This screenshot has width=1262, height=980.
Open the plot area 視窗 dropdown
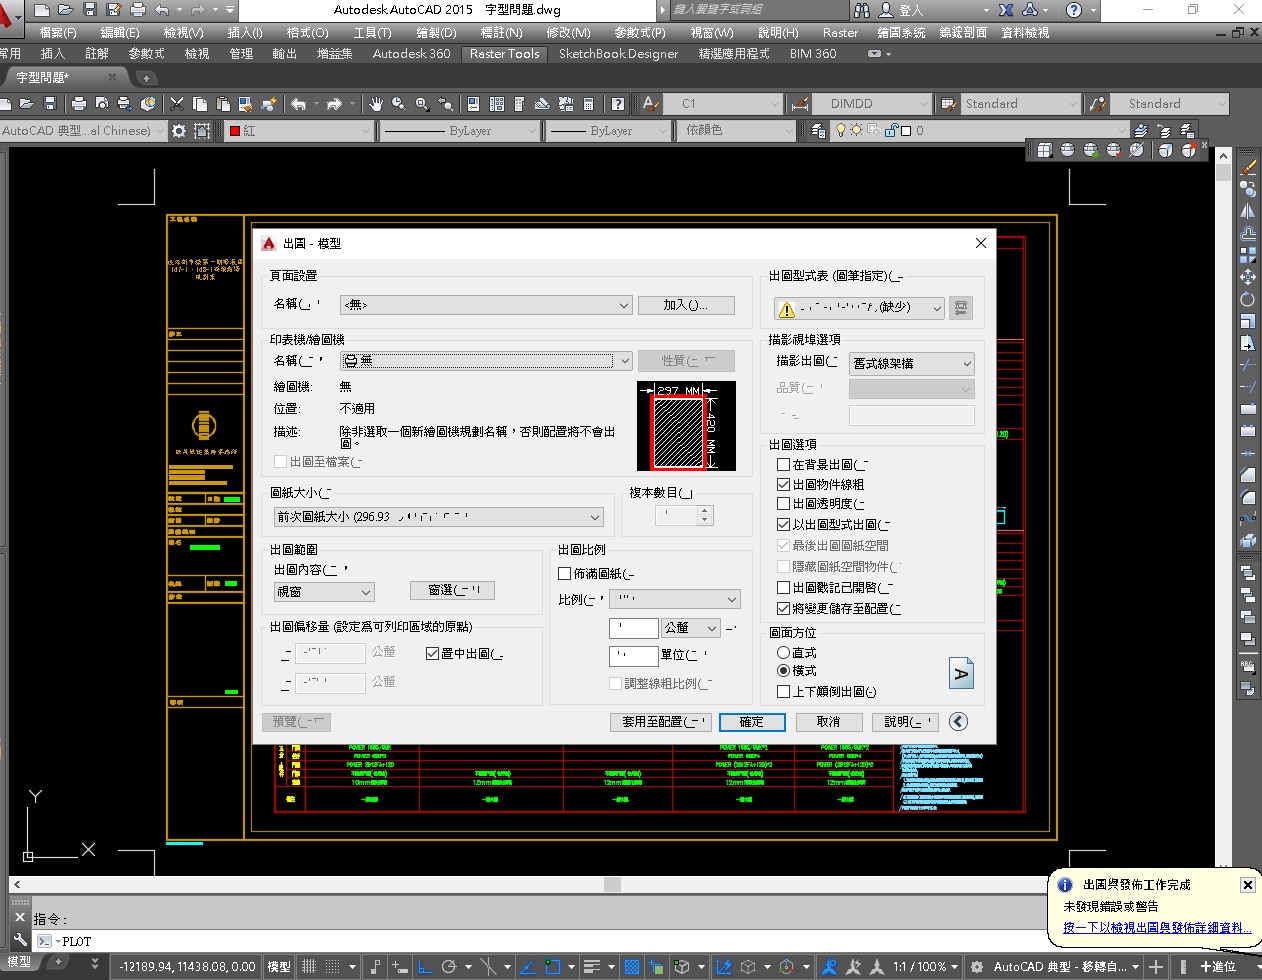pos(325,592)
